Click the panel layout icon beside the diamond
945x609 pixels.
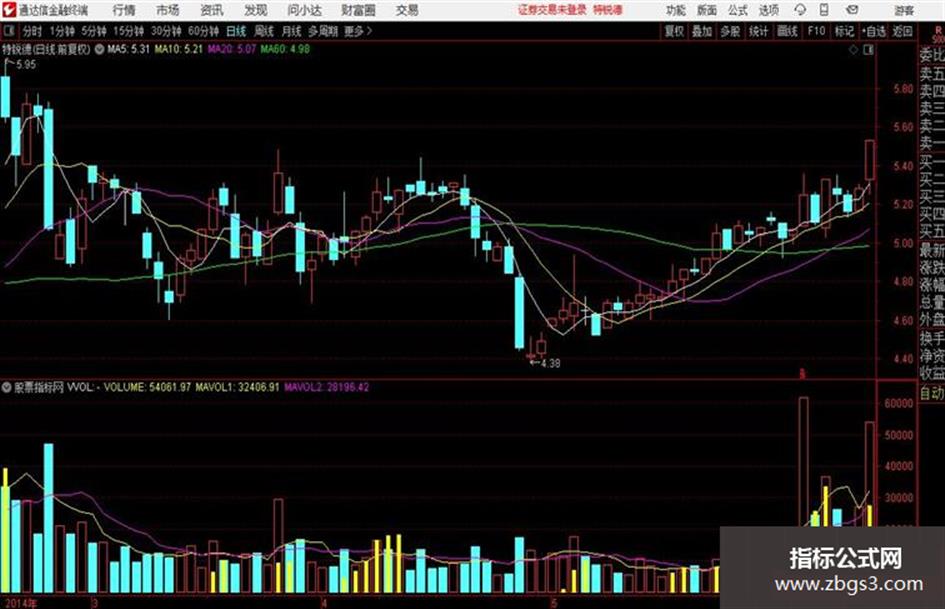click(868, 50)
